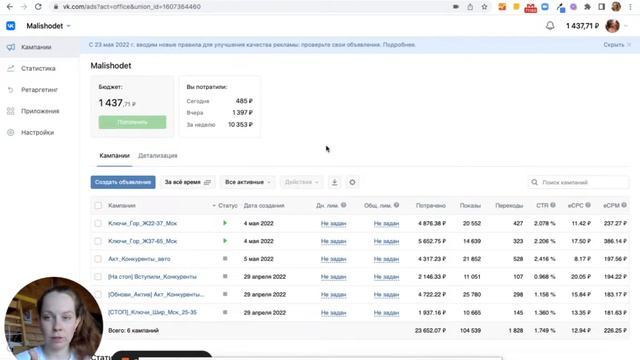This screenshot has width=640, height=360.
Task: Sort by Статус column arrow
Action: tap(214, 206)
